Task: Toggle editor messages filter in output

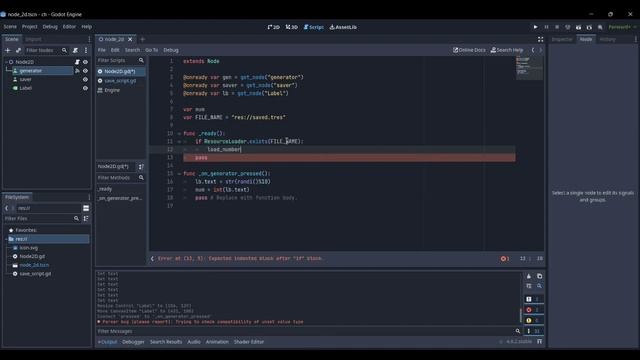Action: [x=533, y=331]
